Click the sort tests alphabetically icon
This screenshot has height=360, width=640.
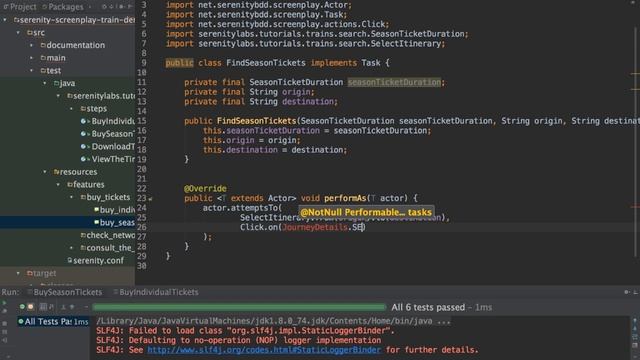click(x=43, y=307)
